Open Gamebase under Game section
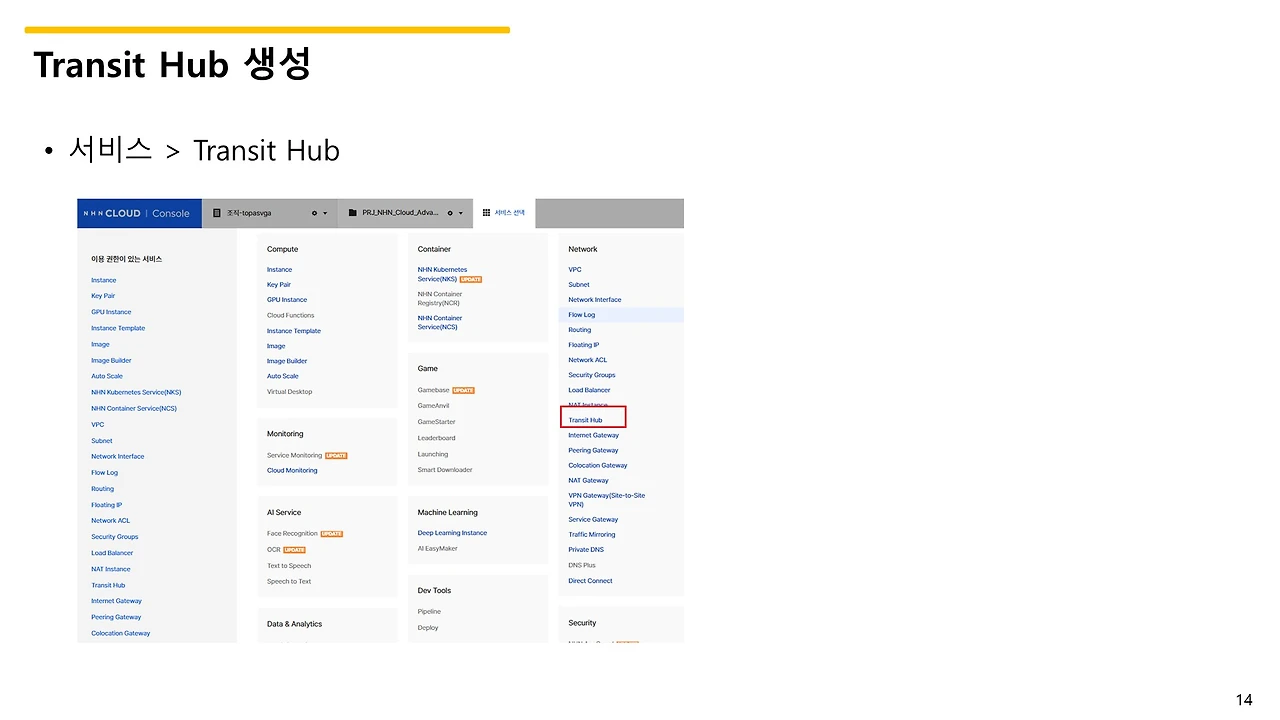 click(x=434, y=390)
